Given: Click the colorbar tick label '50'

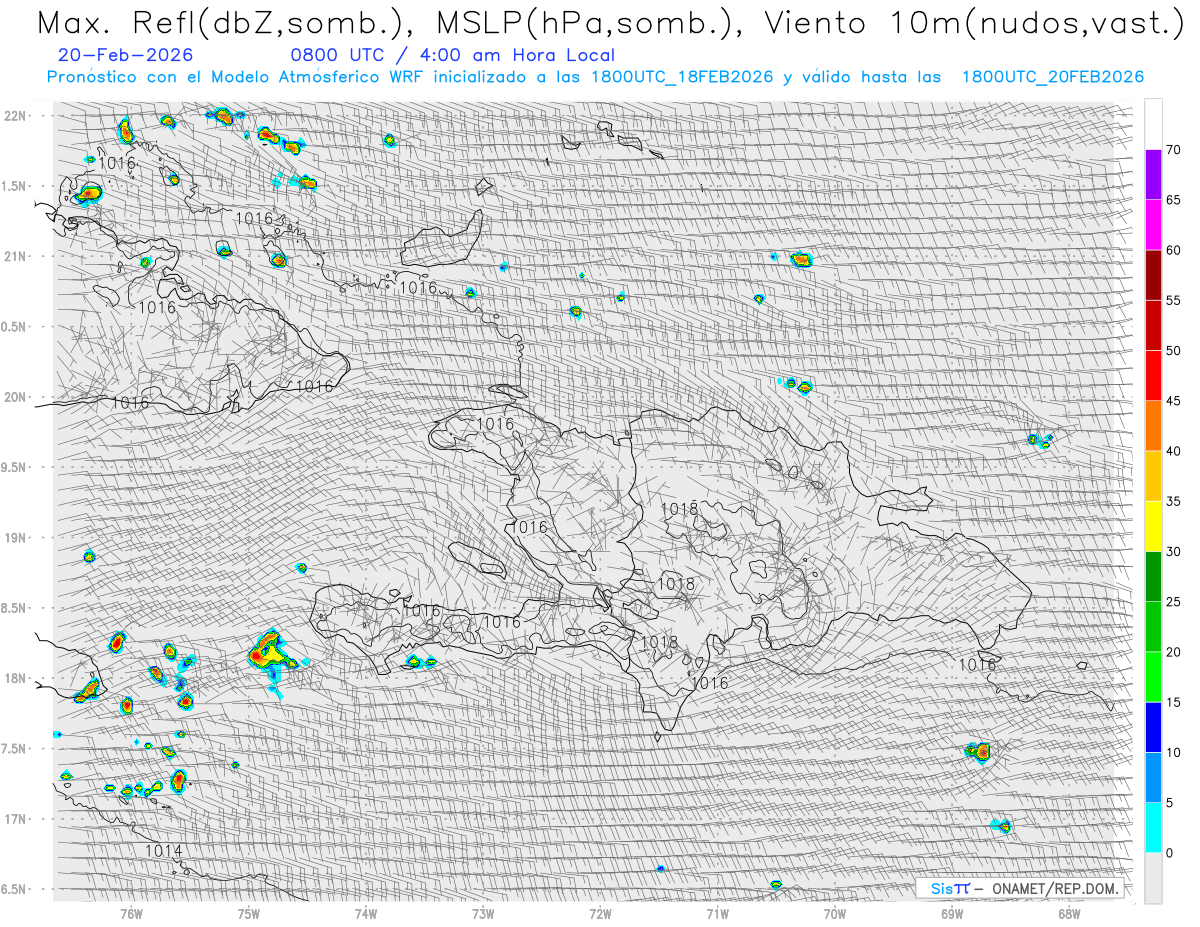Looking at the screenshot, I should point(1173,351).
